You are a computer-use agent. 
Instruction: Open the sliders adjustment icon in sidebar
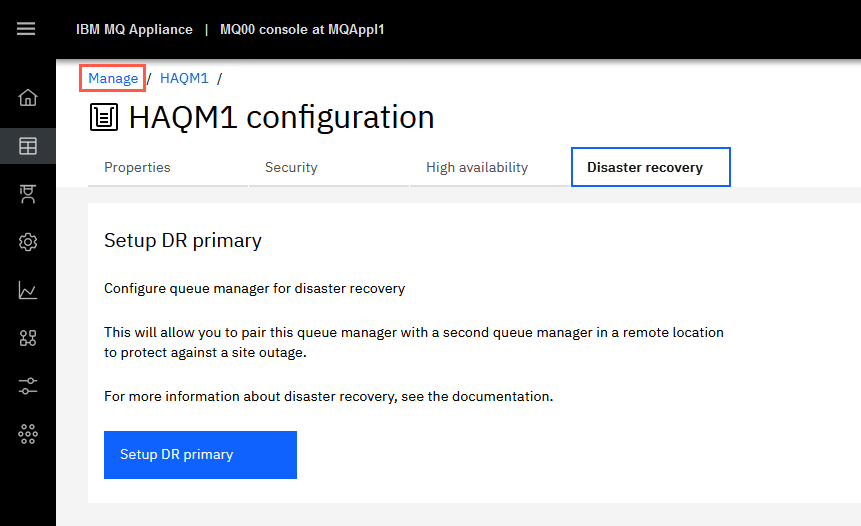tap(27, 386)
